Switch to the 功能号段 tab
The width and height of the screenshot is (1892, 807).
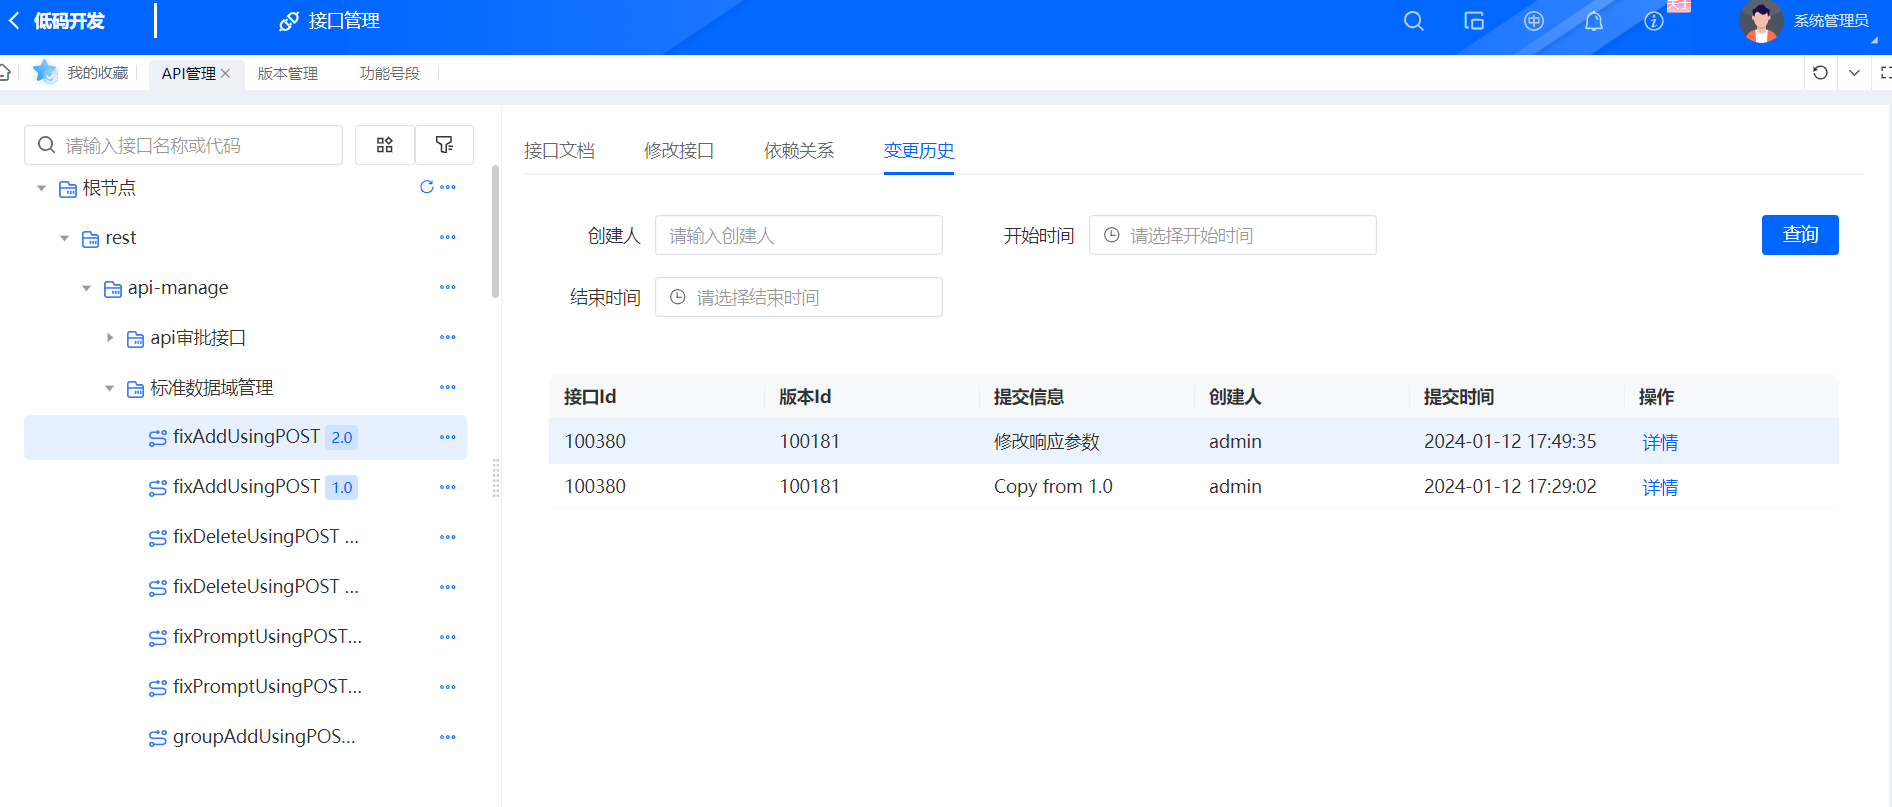coord(390,73)
